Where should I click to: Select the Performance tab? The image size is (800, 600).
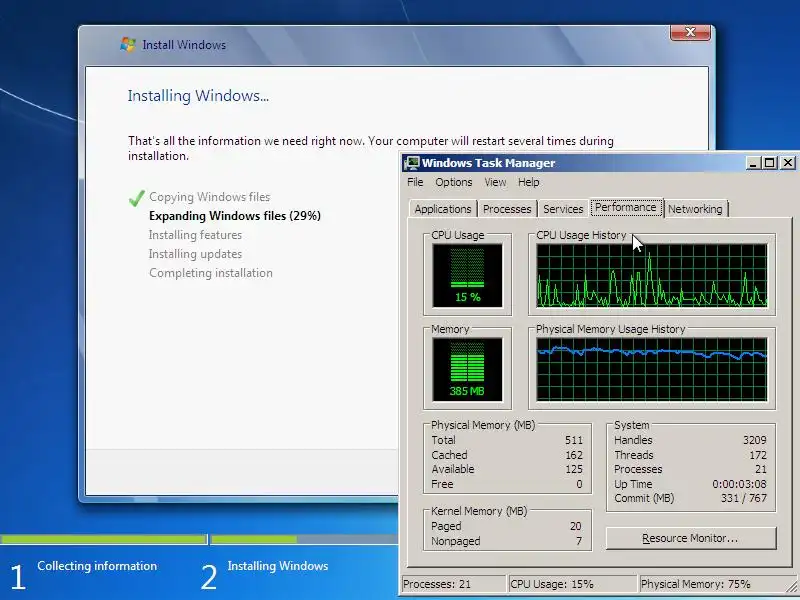(626, 207)
